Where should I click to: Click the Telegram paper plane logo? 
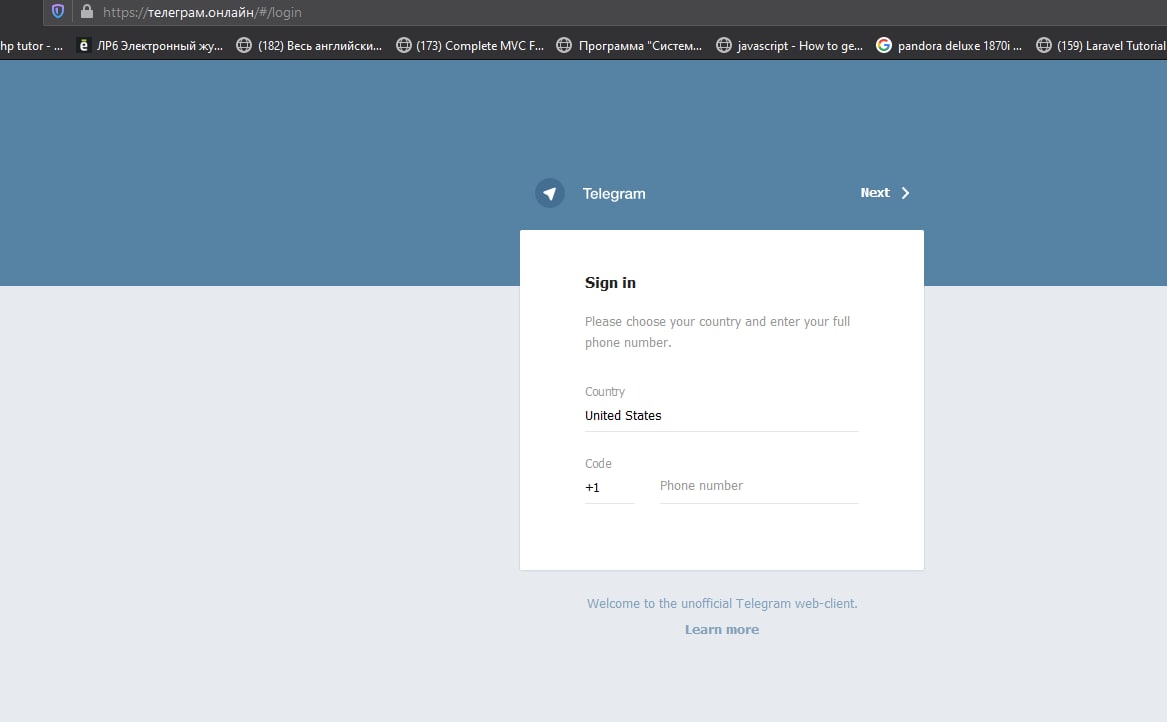click(x=549, y=194)
